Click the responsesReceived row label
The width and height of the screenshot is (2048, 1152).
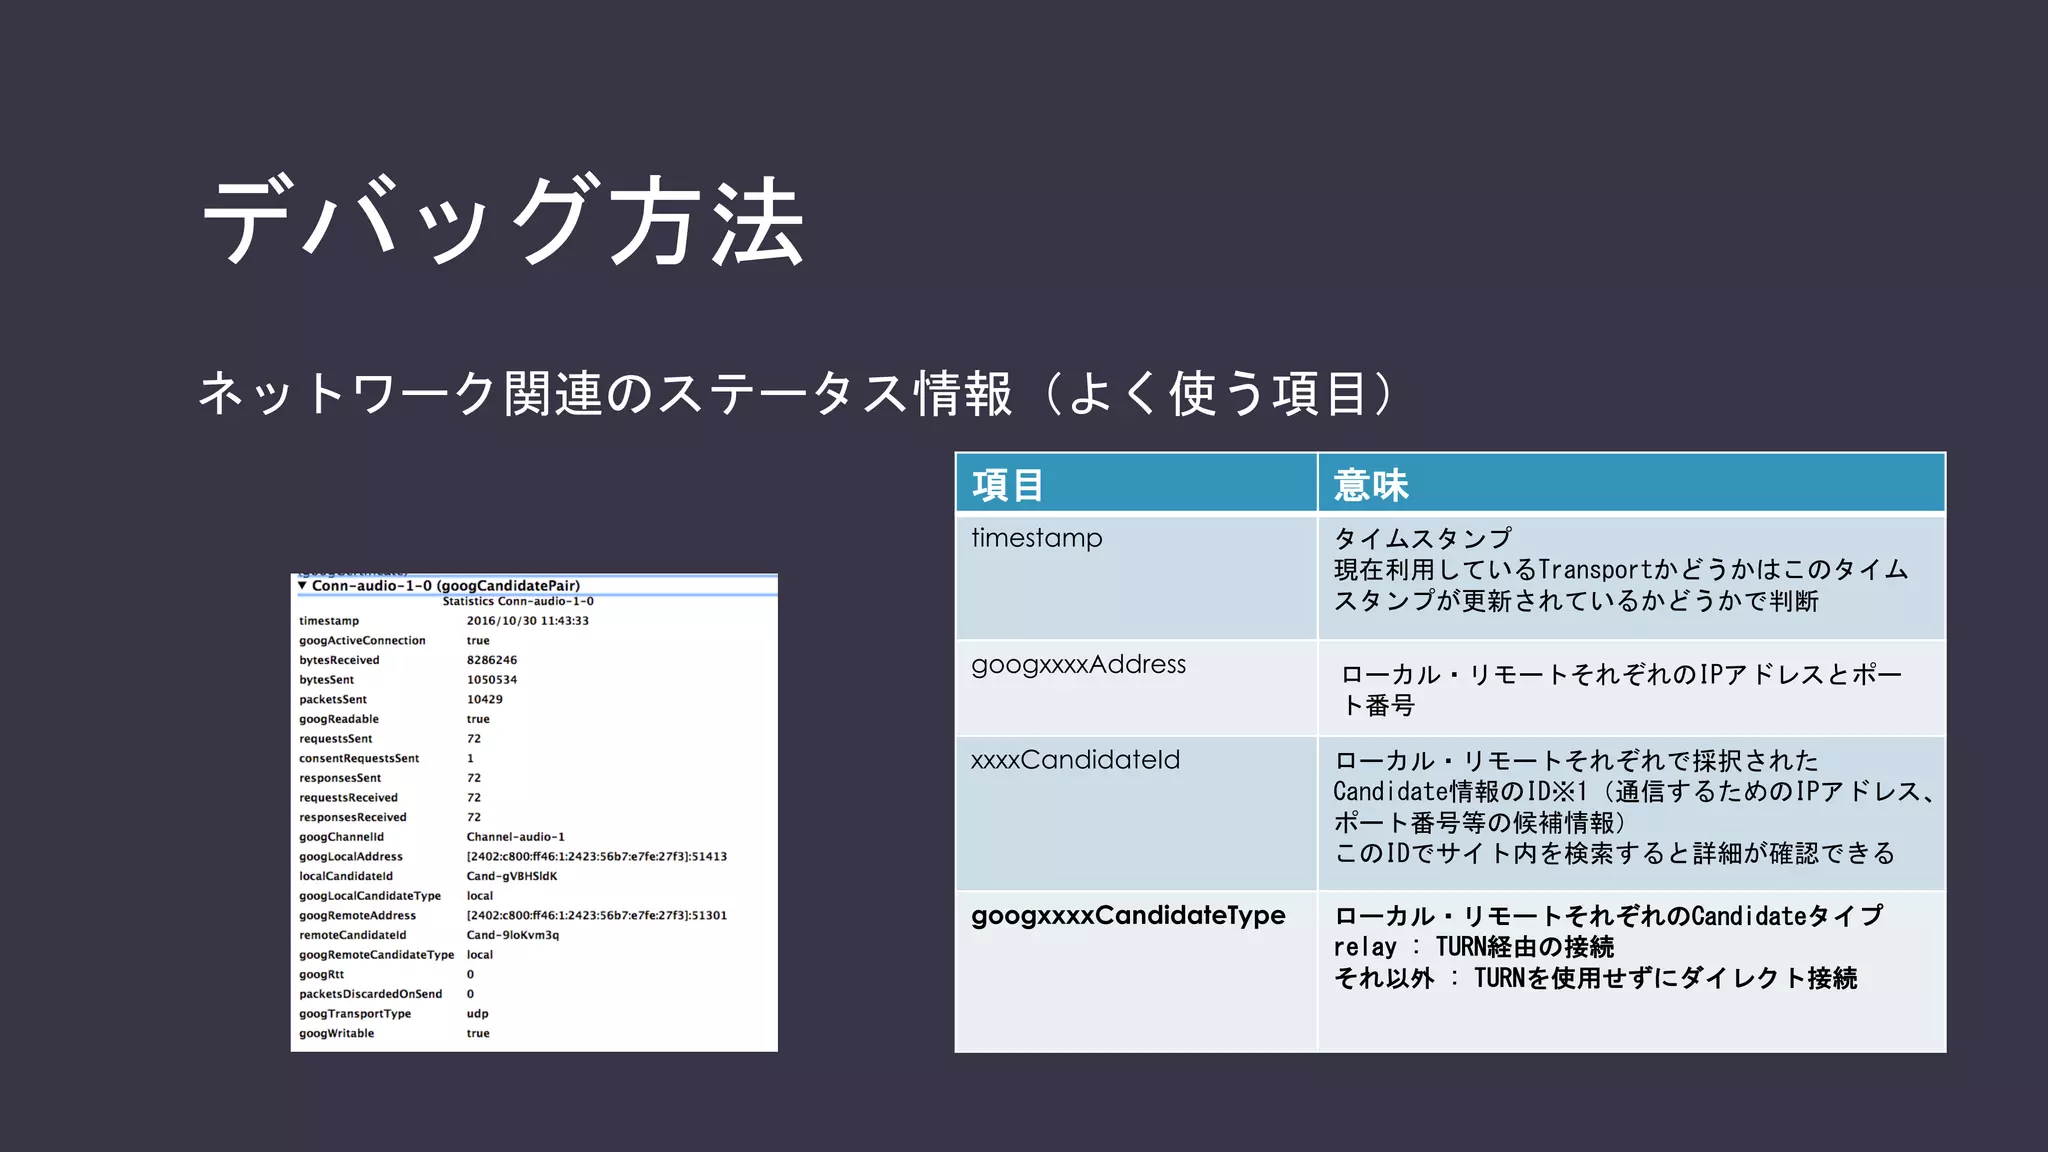(x=353, y=817)
